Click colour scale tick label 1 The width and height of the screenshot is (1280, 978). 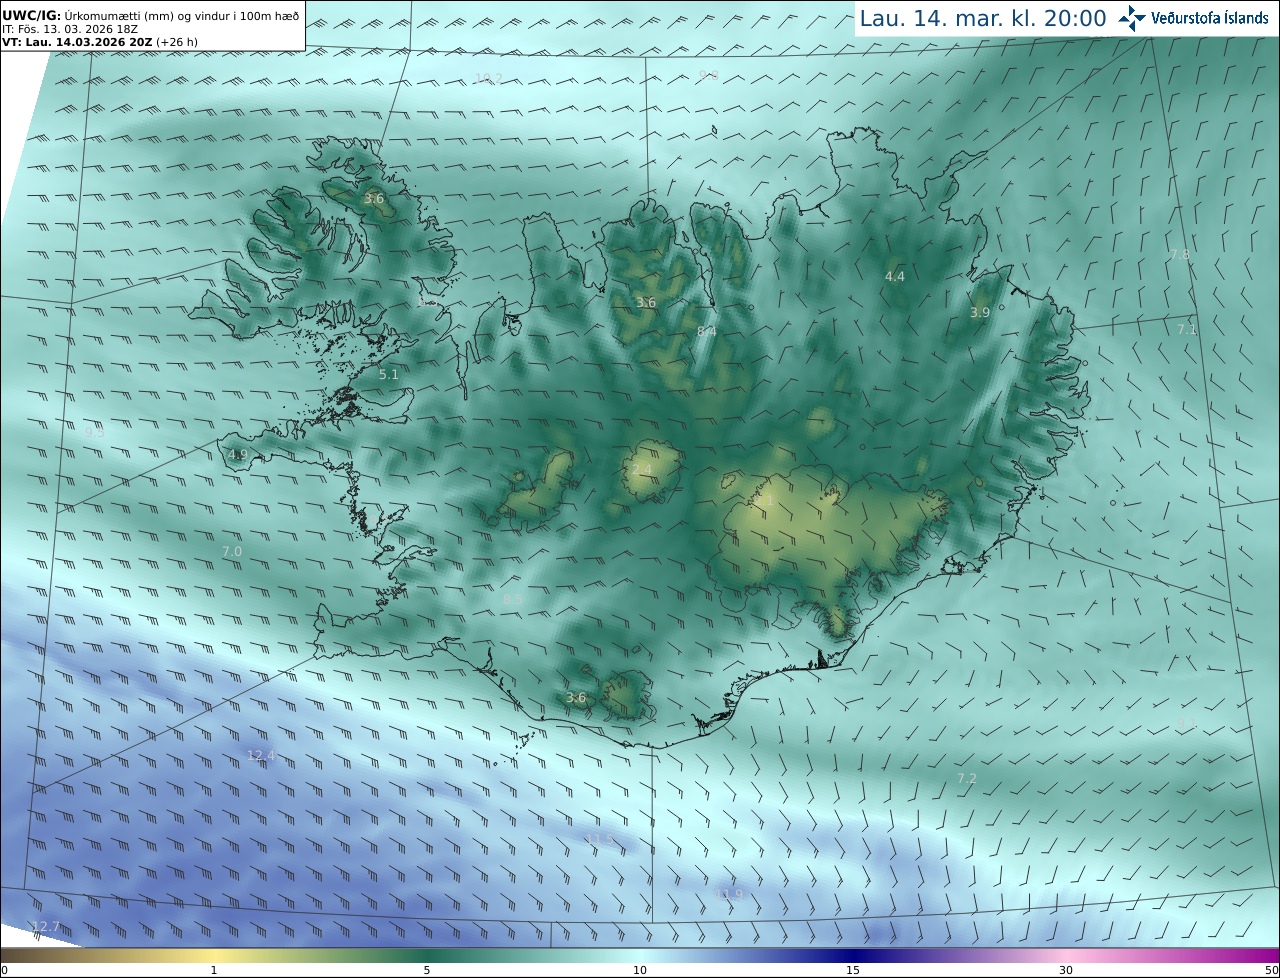tap(214, 970)
